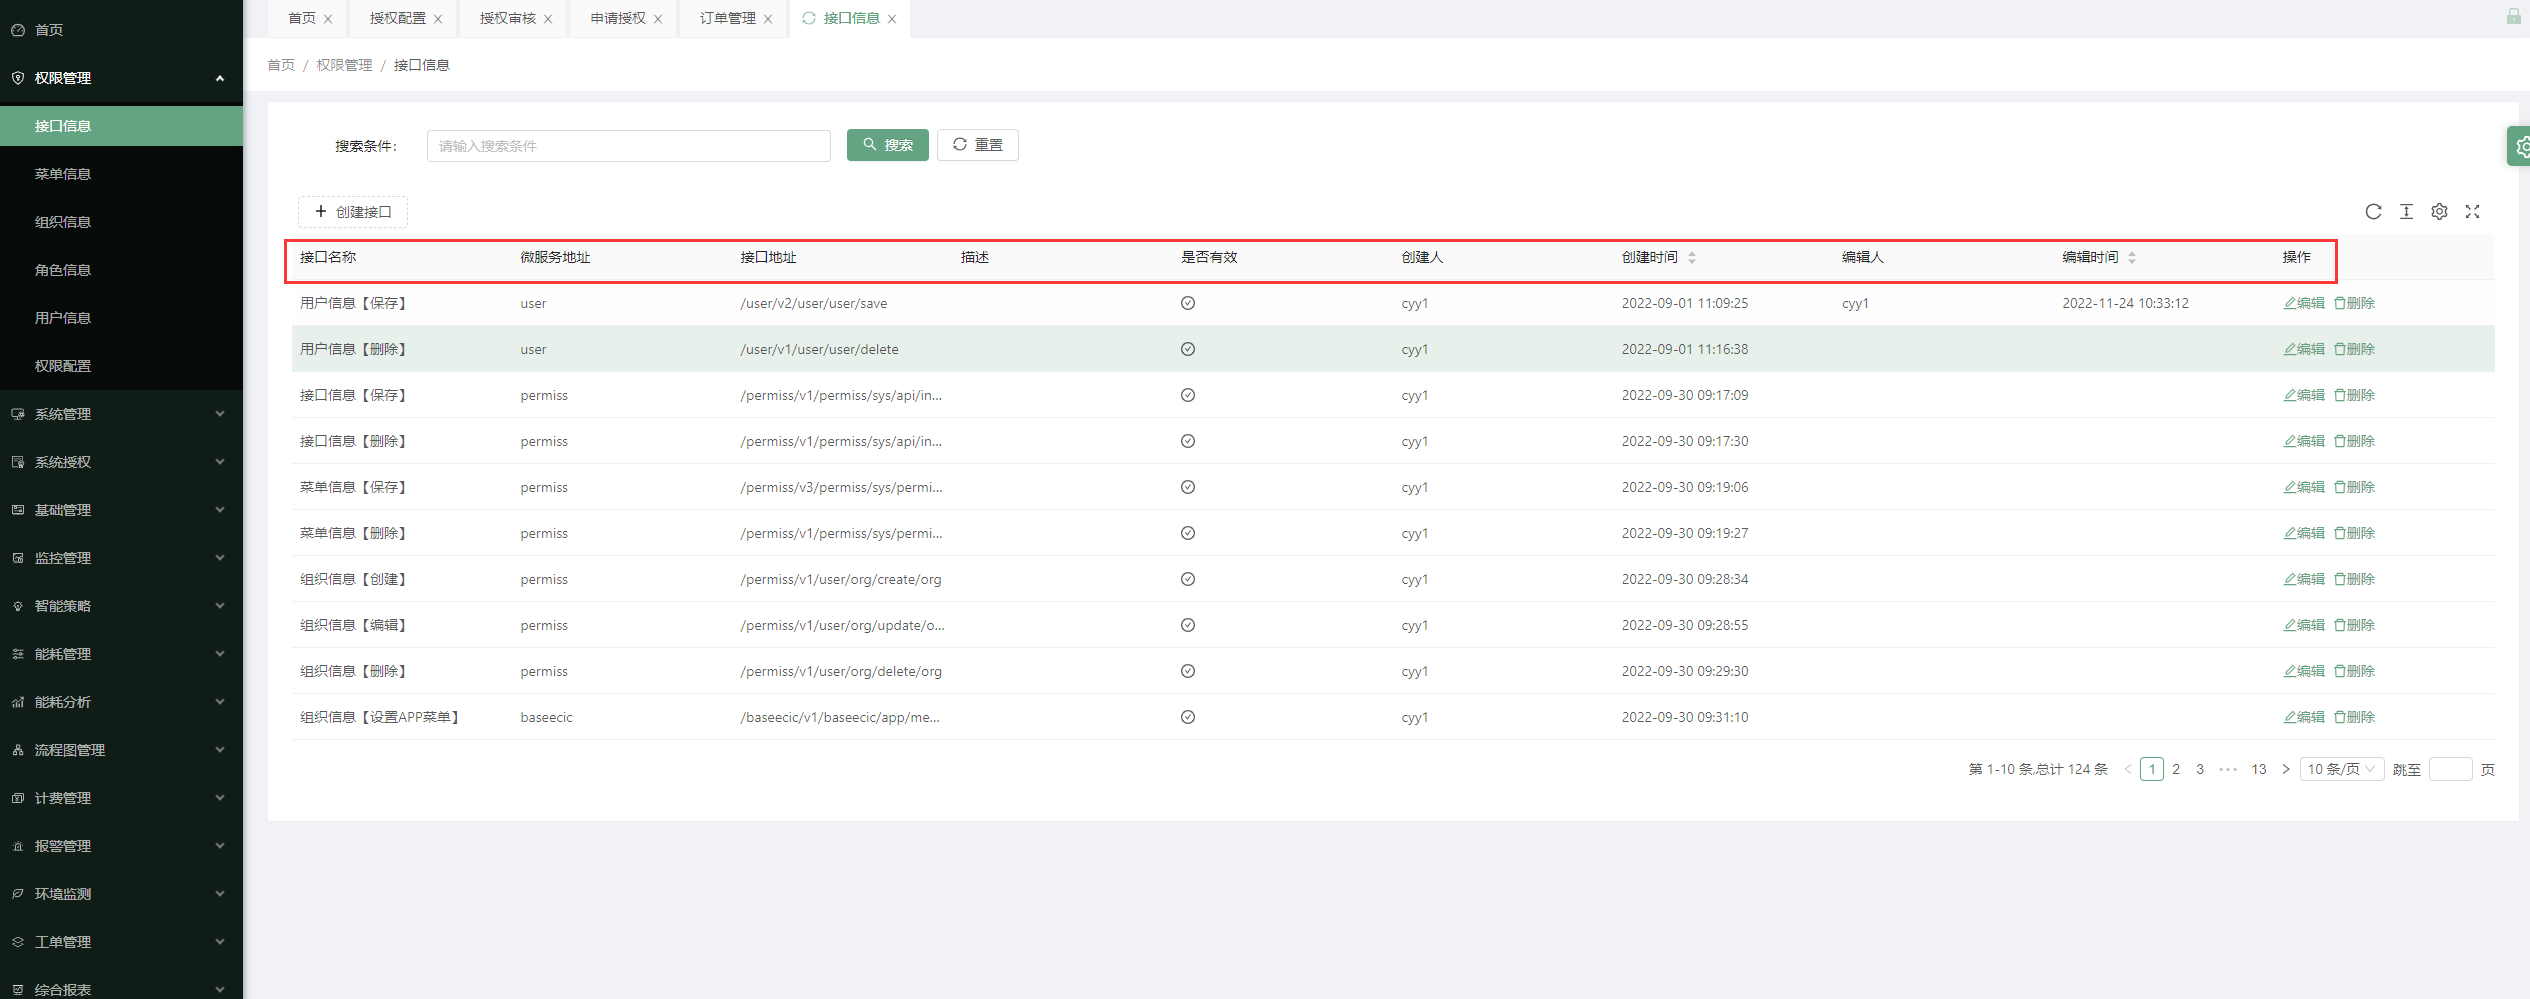Click the 重置 button
Screen dimensions: 2530x999
pos(978,145)
